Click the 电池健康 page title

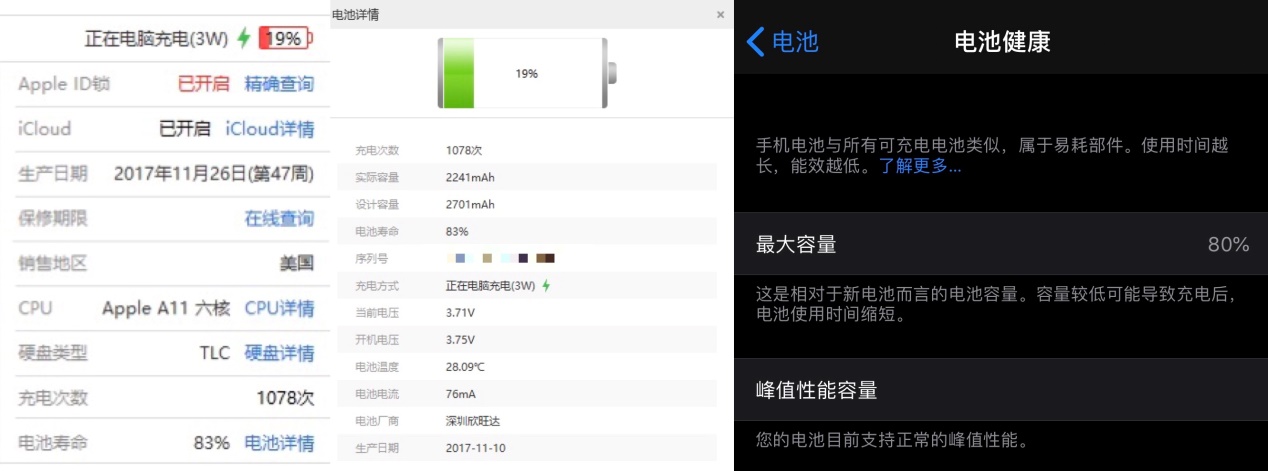click(1002, 41)
